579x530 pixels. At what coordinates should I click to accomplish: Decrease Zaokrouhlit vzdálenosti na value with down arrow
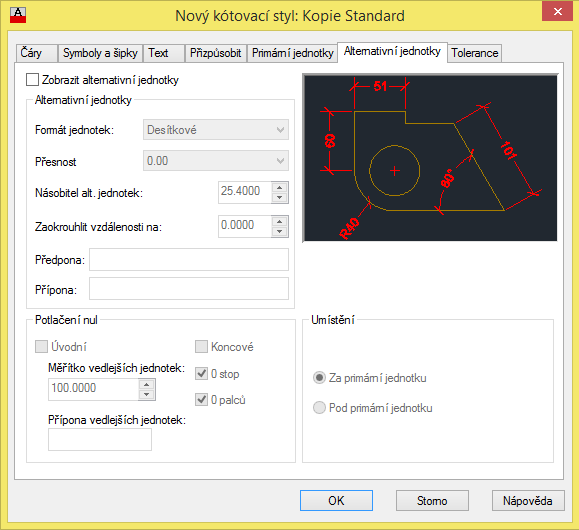pyautogui.click(x=280, y=231)
